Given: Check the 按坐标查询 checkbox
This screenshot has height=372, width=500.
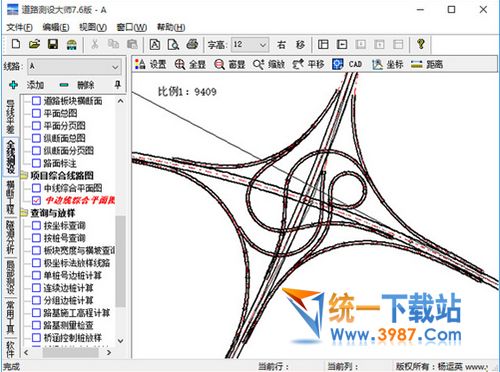Looking at the screenshot, I should 36,225.
